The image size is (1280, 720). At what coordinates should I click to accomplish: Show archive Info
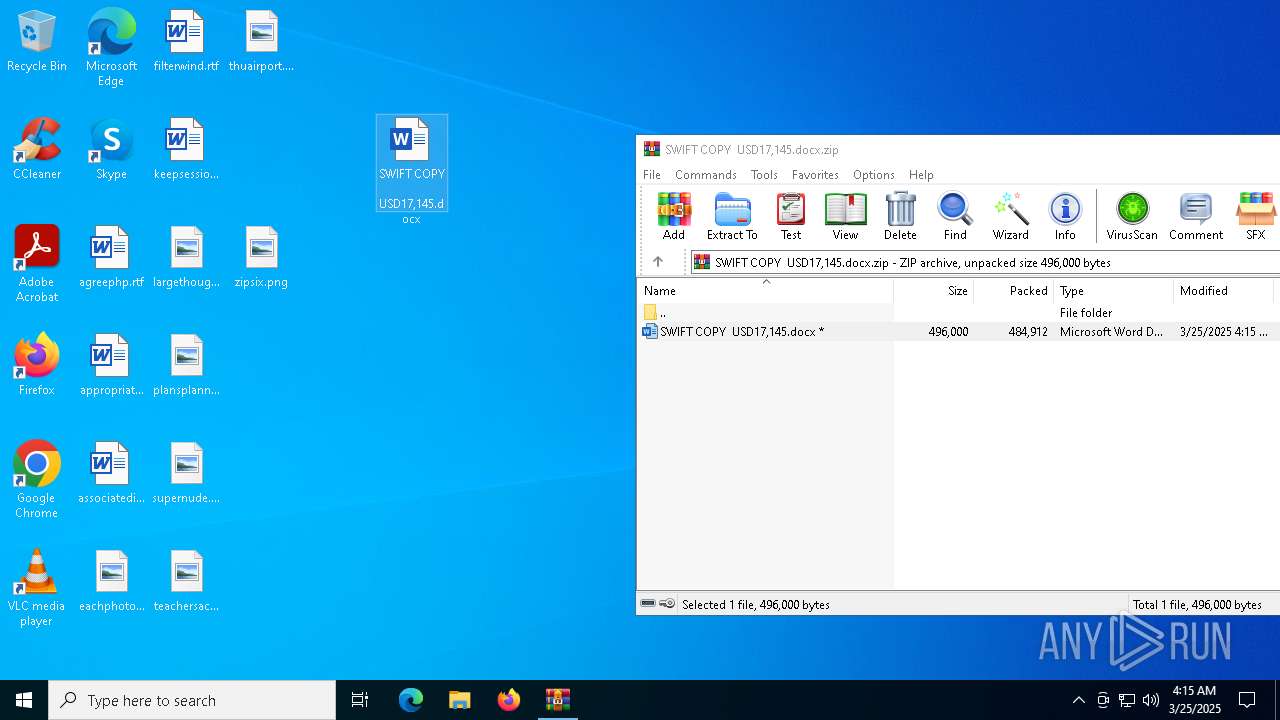[x=1065, y=216]
